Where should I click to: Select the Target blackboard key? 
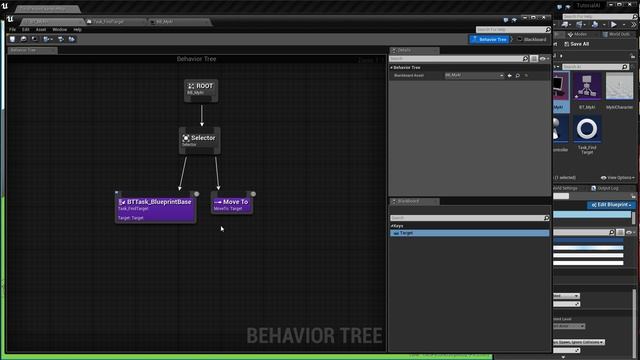469,233
